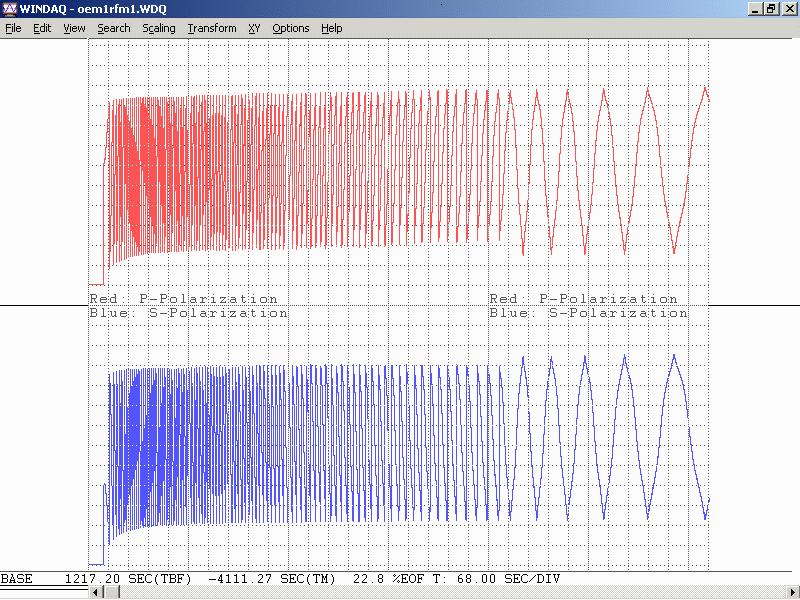The height and width of the screenshot is (600, 800).
Task: Open the Help menu
Action: (332, 28)
